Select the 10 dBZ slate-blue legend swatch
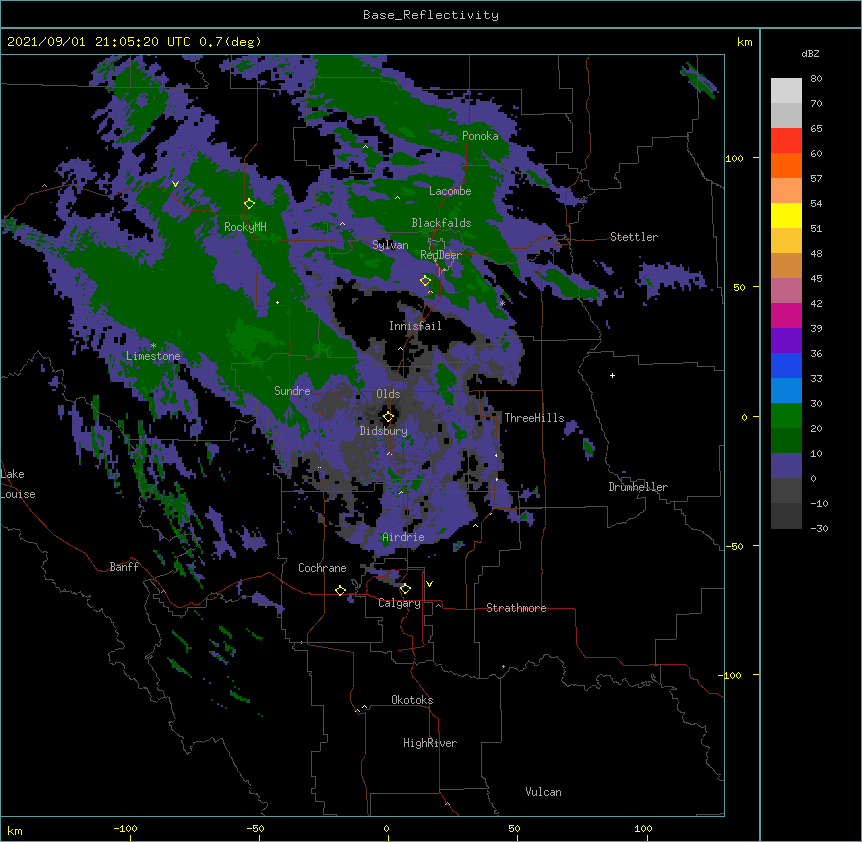862x842 pixels. click(786, 466)
